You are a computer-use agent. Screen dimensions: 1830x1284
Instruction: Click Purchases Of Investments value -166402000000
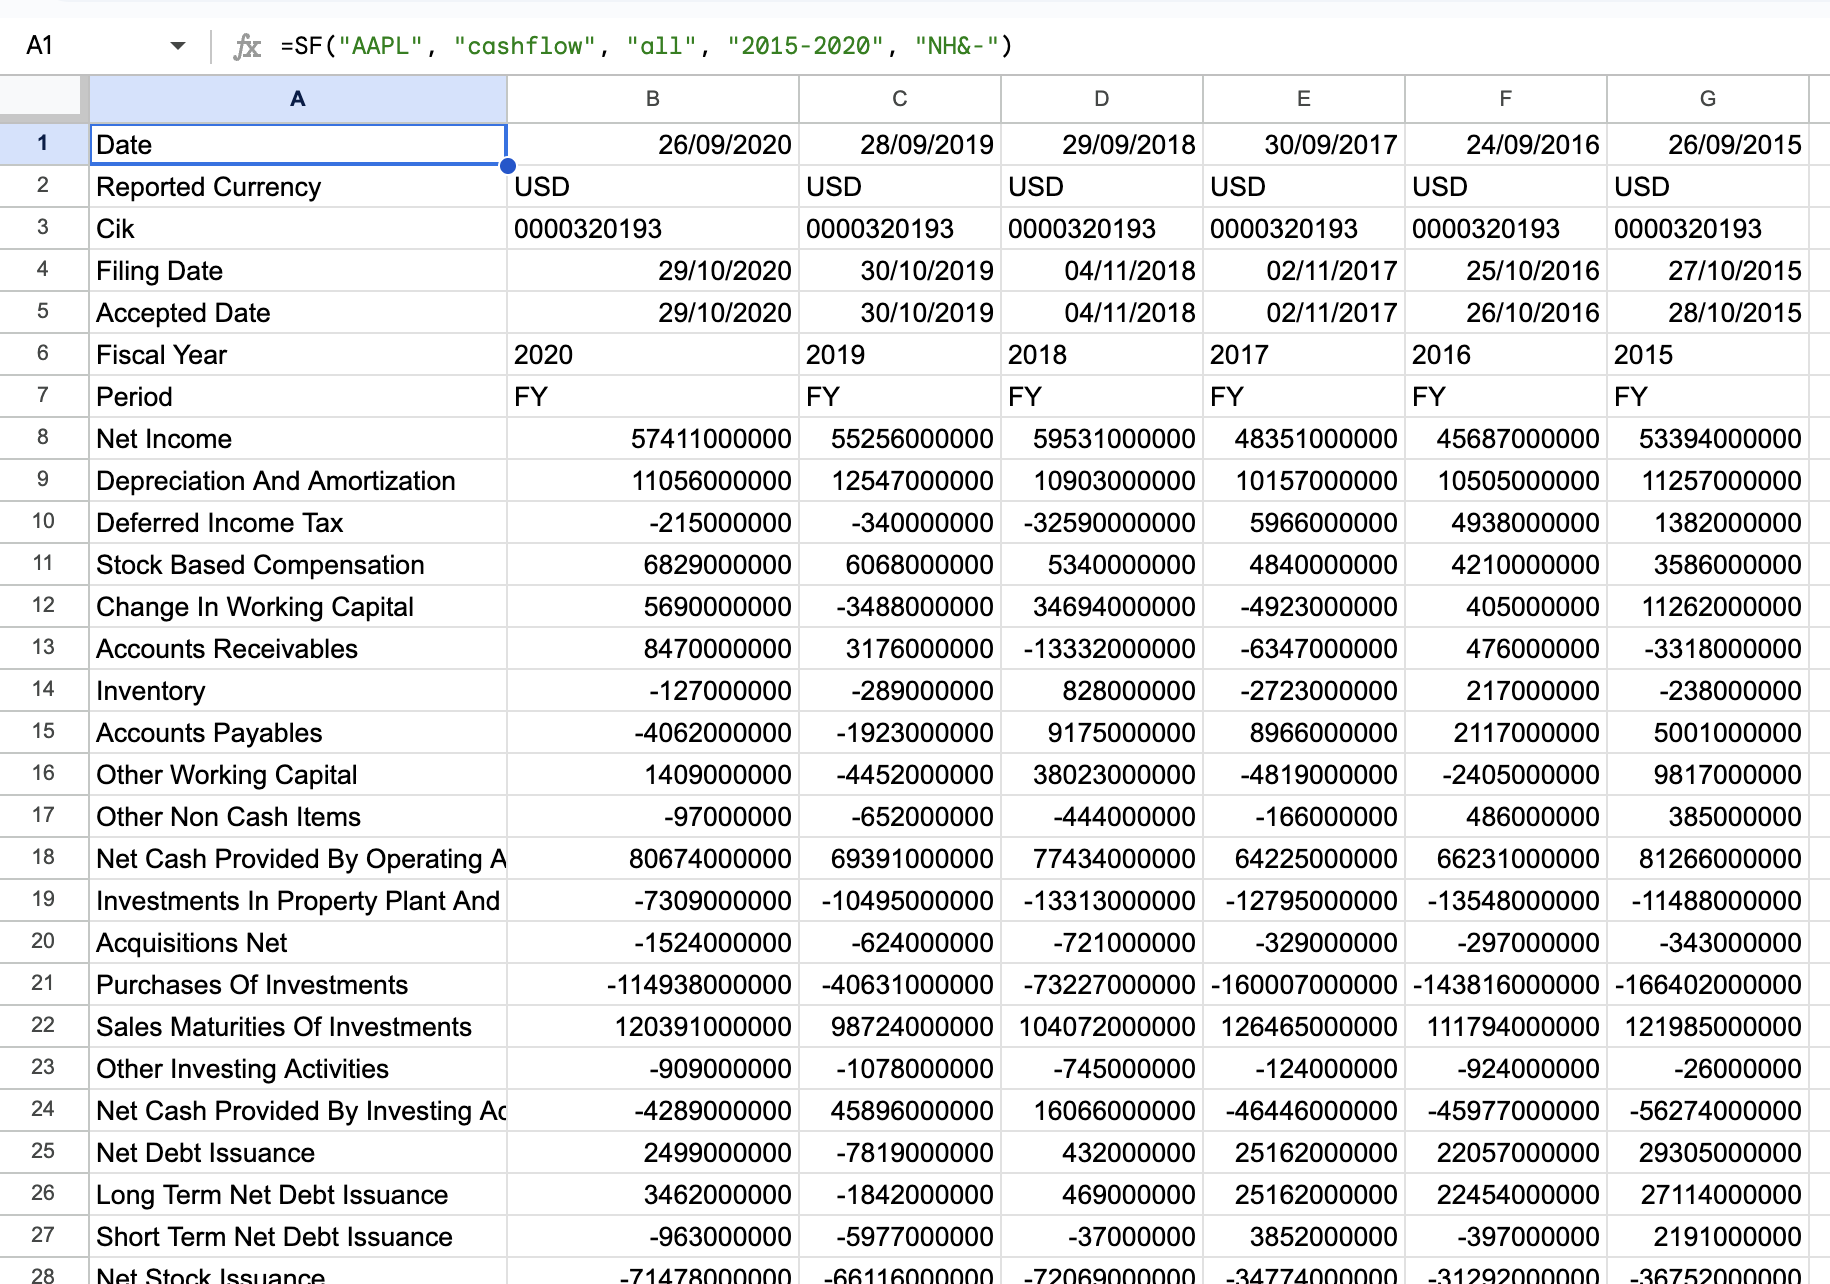click(1708, 985)
